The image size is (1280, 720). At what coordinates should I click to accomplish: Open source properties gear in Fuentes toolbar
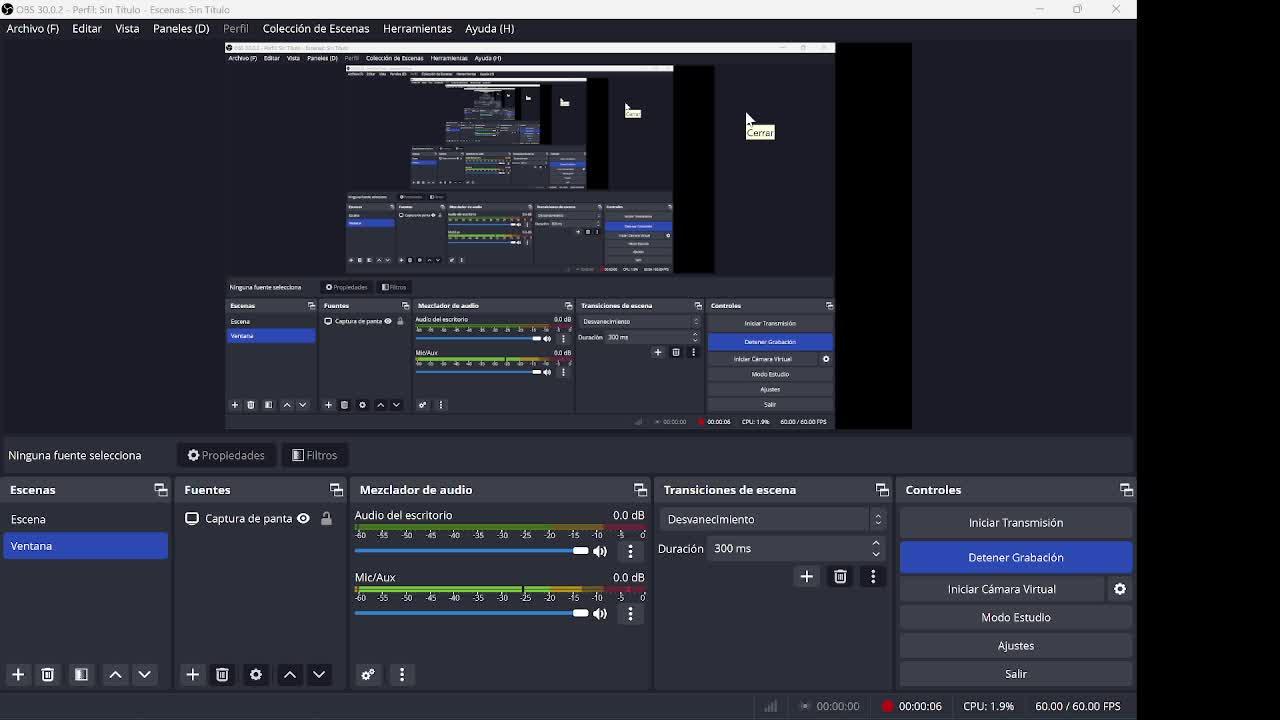[256, 675]
